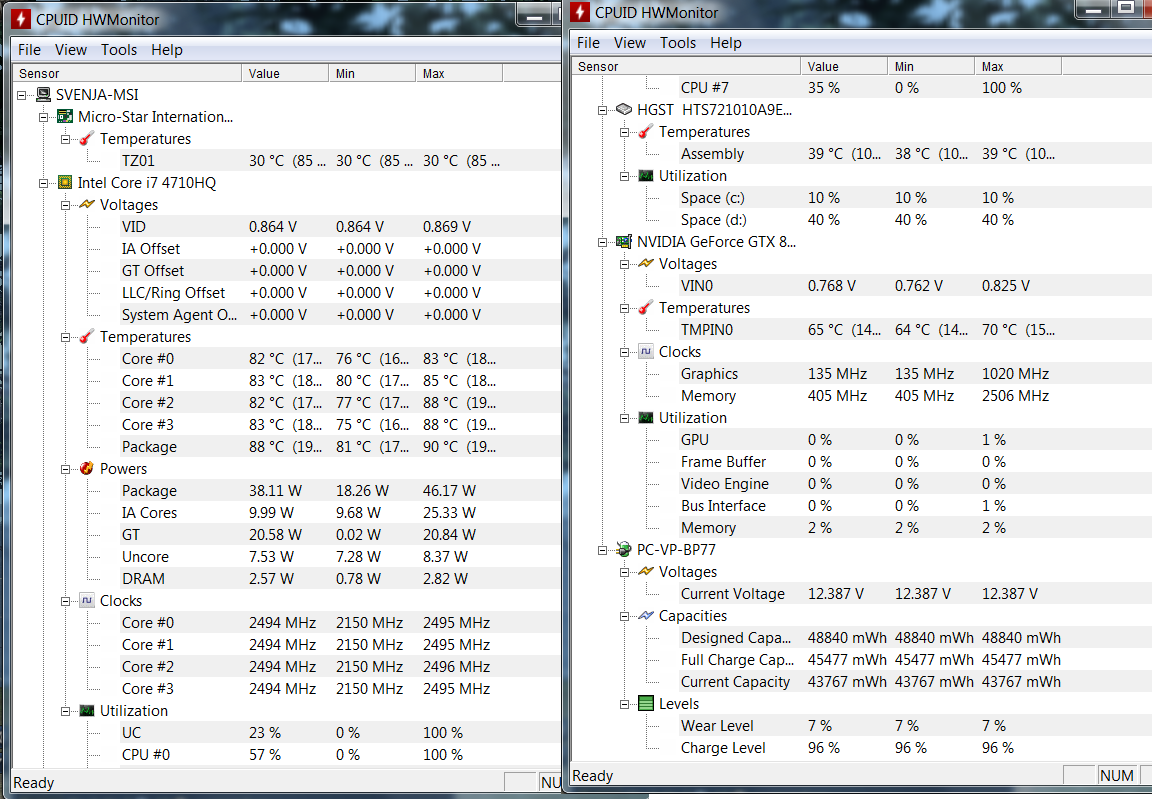
Task: Click the HWMonitor app icon in left title bar
Action: 21,19
